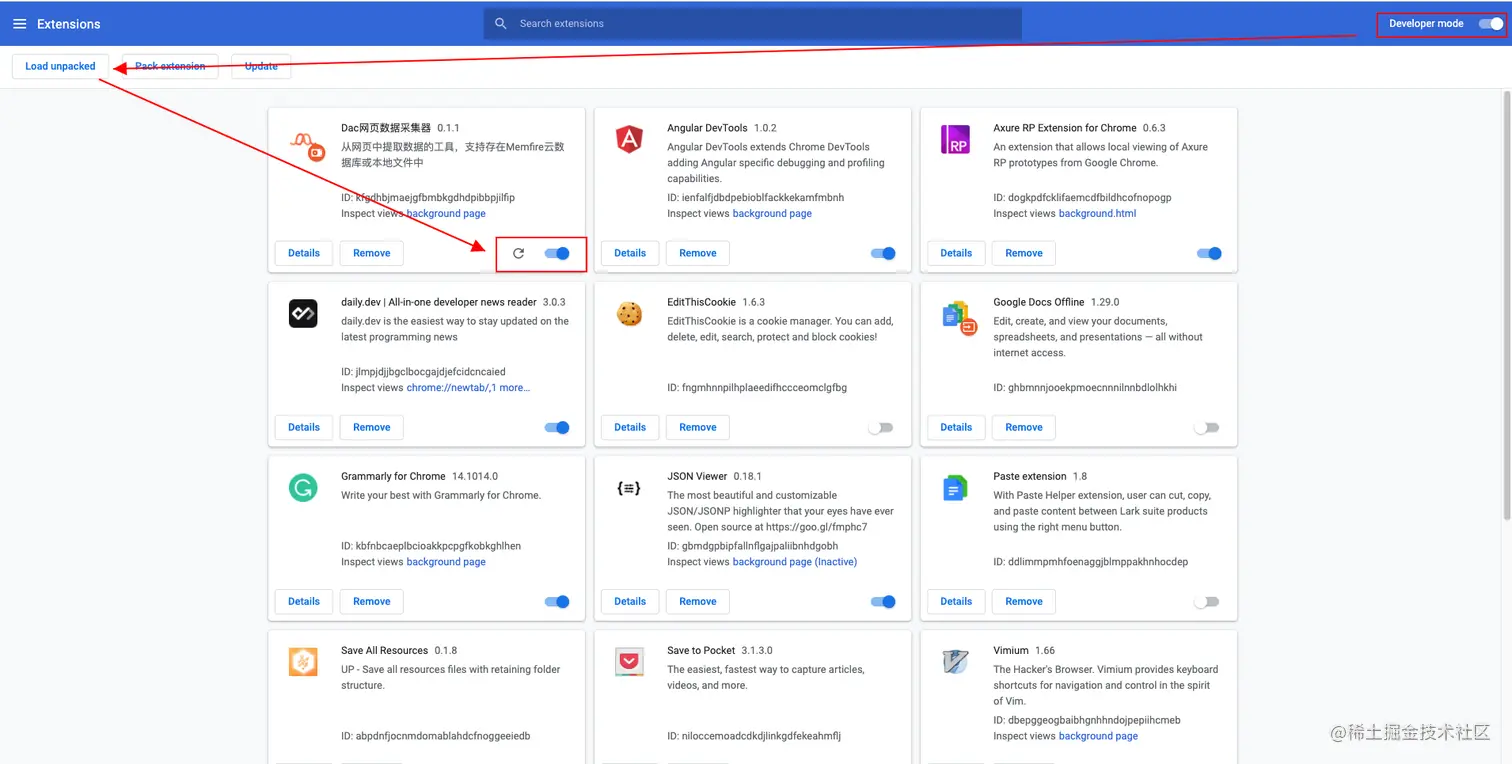The height and width of the screenshot is (764, 1512).
Task: Enable Google Docs Offline extension
Action: click(x=1207, y=427)
